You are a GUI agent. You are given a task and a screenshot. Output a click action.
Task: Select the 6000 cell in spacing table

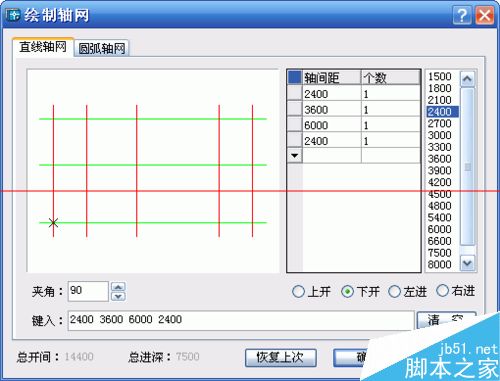tap(332, 125)
